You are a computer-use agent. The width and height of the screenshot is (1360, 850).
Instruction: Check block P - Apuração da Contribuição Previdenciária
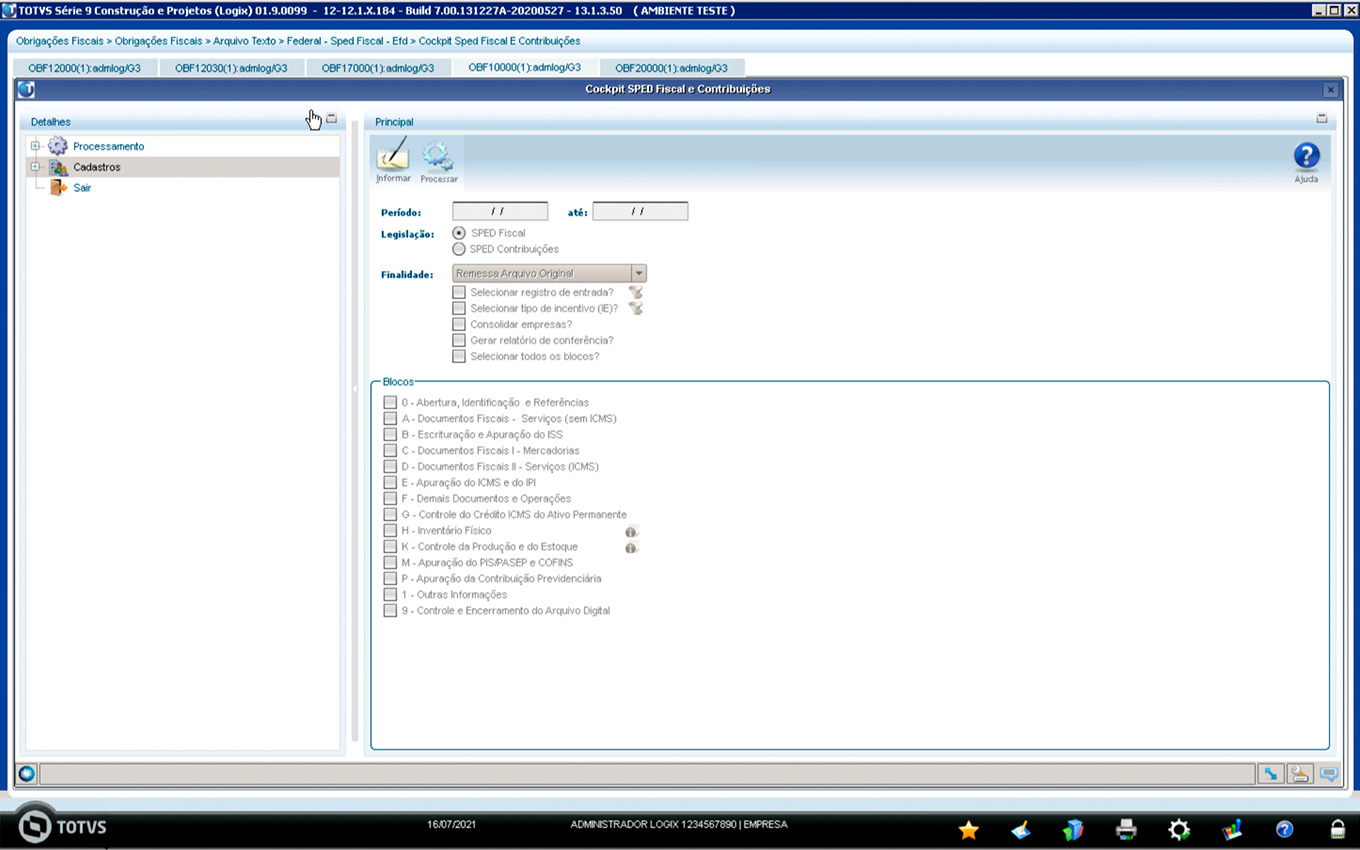pyautogui.click(x=390, y=579)
